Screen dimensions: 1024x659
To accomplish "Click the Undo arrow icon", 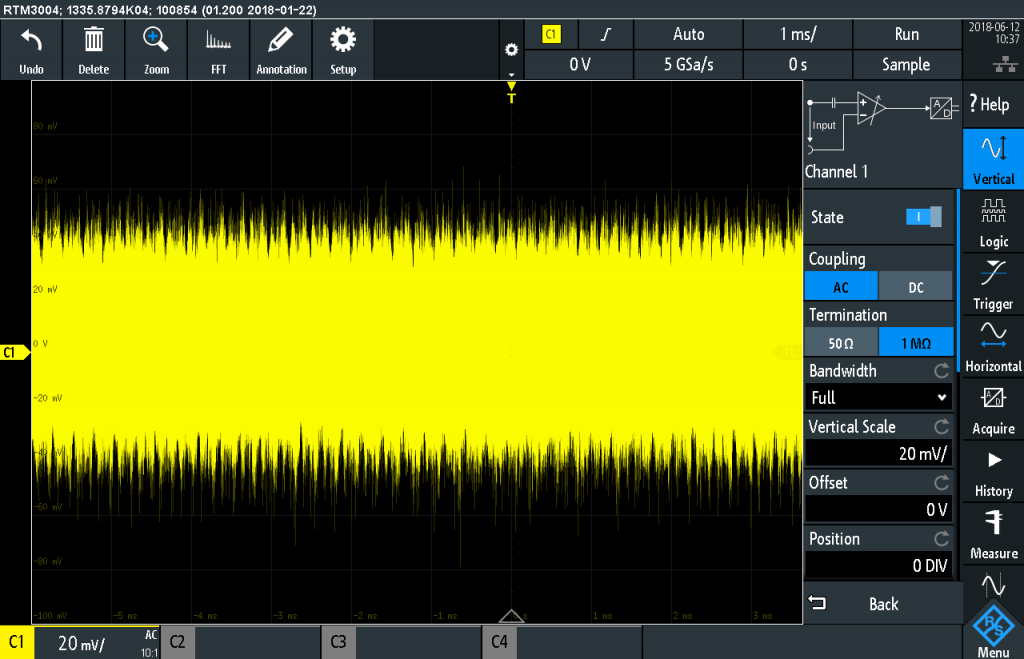I will tap(31, 42).
